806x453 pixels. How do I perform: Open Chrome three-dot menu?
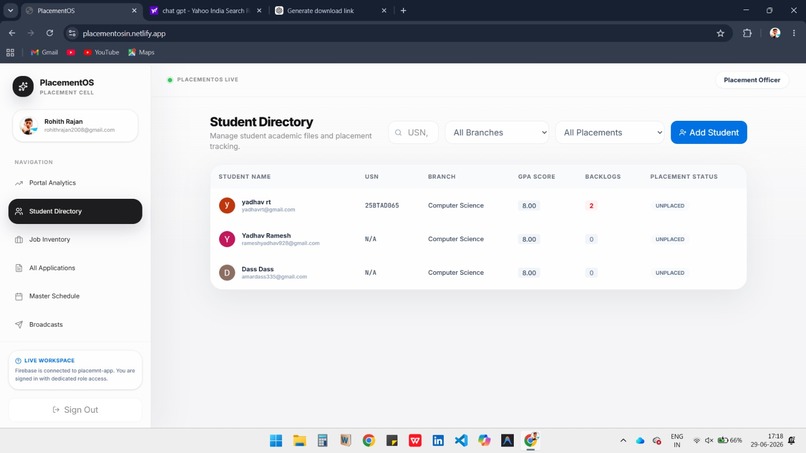[x=794, y=33]
